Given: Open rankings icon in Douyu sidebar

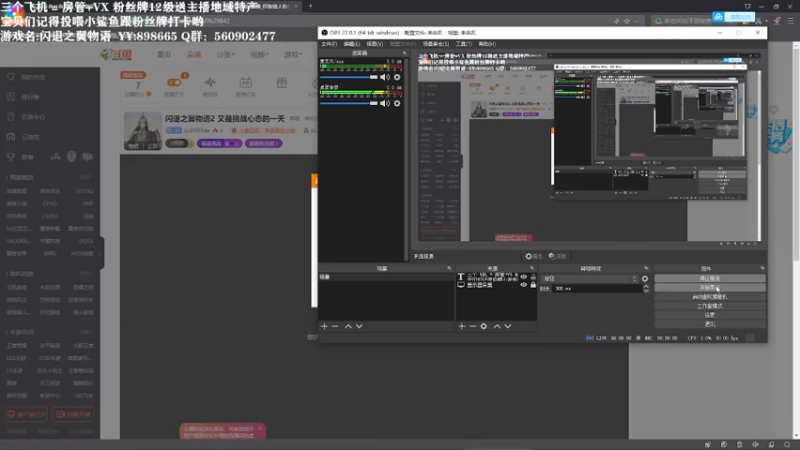Looking at the screenshot, I should (x=11, y=97).
